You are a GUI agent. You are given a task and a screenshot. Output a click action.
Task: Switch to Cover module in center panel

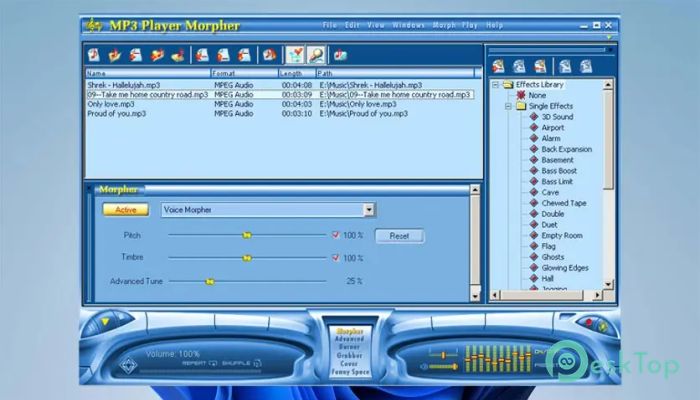click(350, 364)
